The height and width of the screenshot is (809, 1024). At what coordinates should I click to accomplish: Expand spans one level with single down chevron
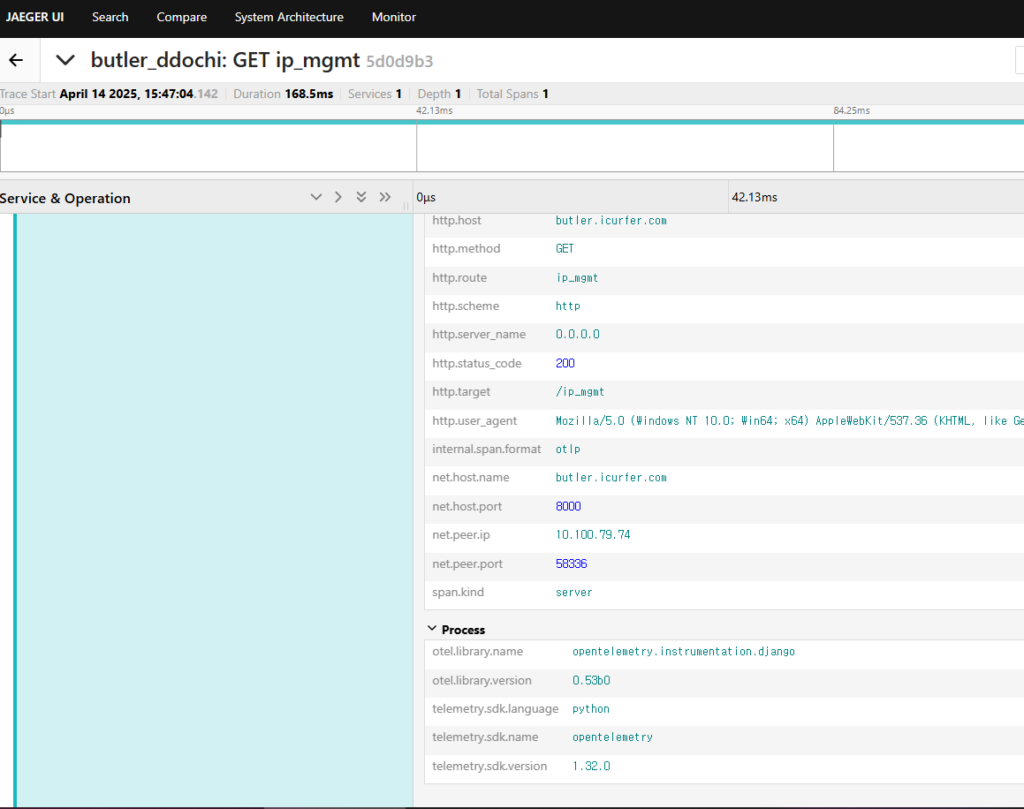coord(316,198)
